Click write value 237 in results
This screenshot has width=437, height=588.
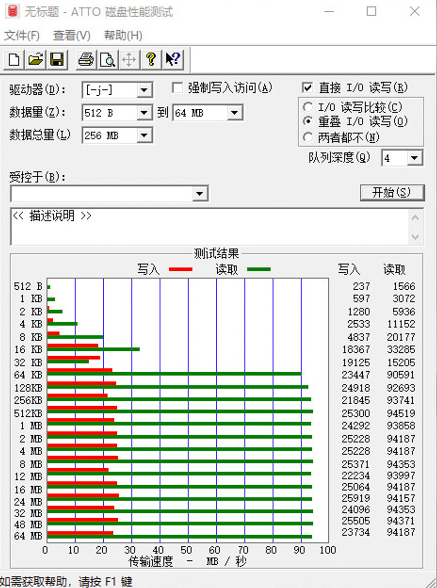pyautogui.click(x=361, y=286)
